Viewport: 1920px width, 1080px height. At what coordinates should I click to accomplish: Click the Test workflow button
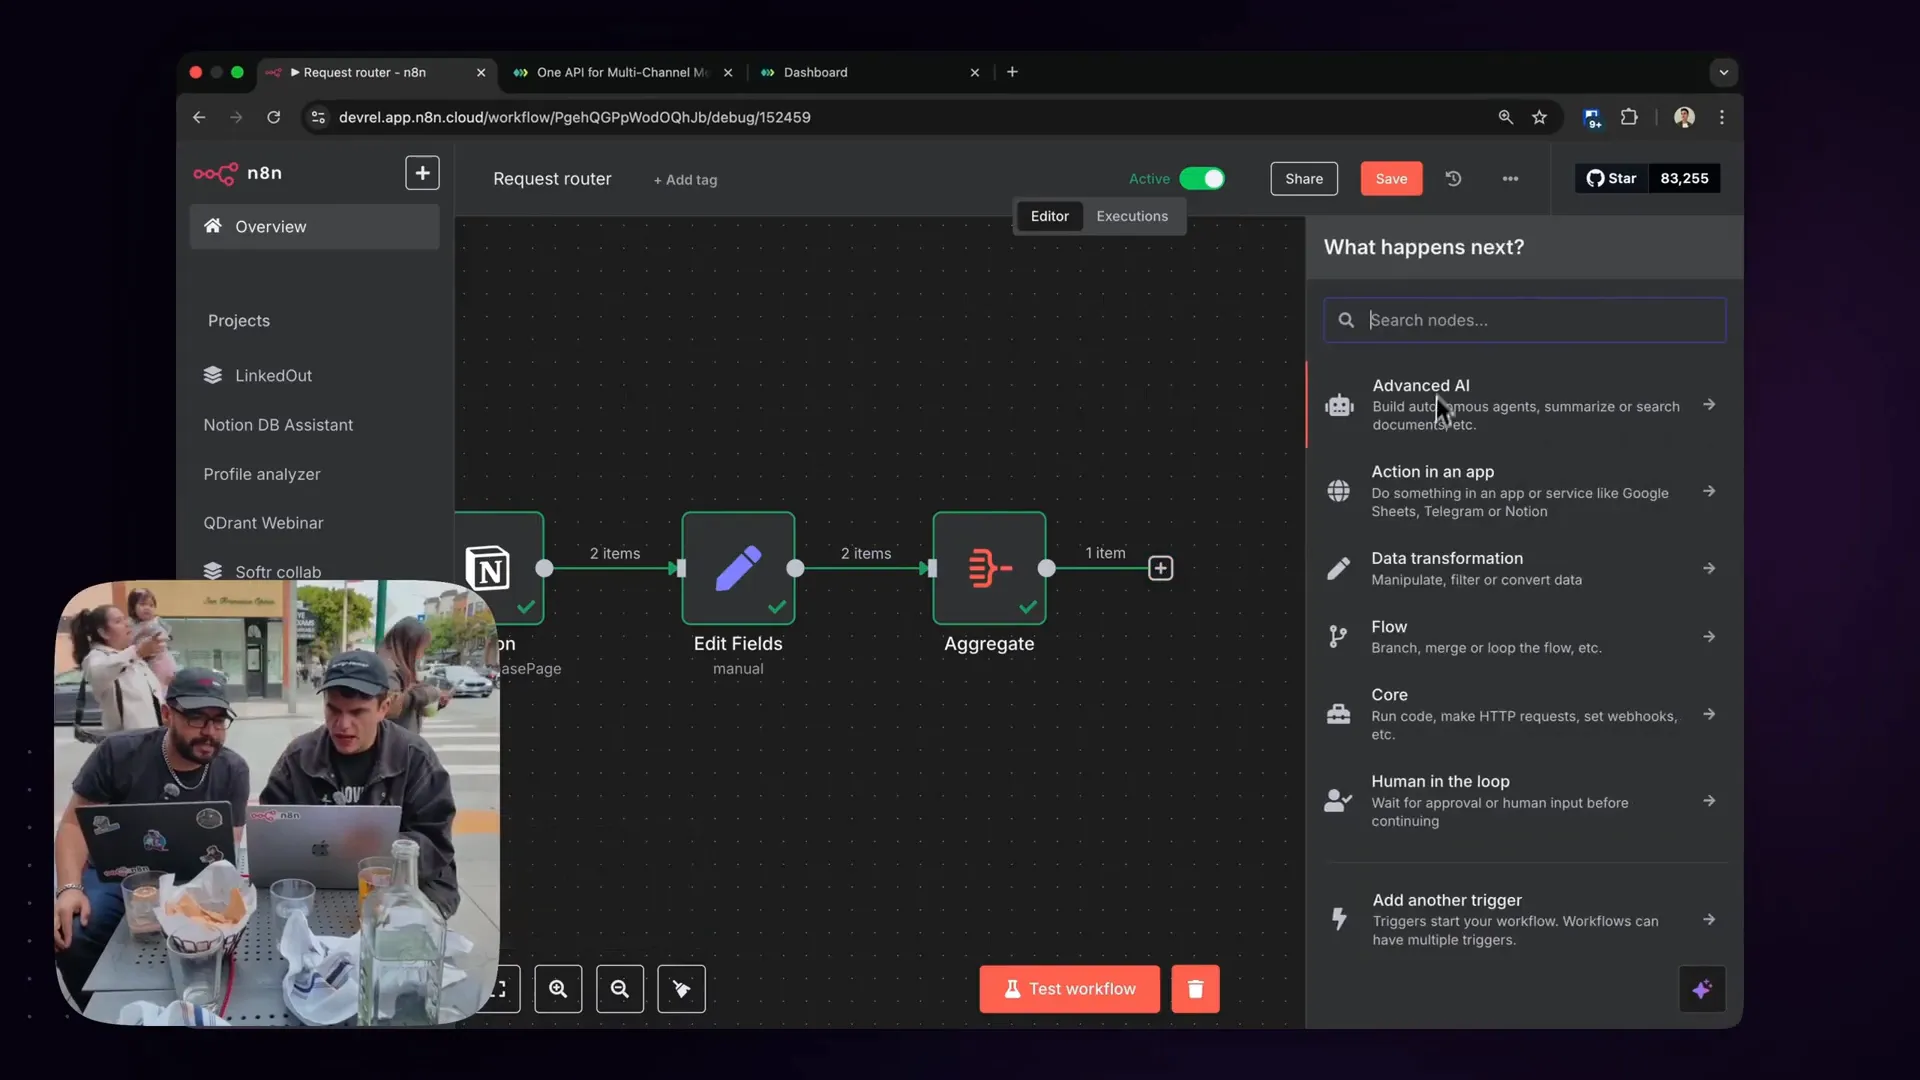1069,989
